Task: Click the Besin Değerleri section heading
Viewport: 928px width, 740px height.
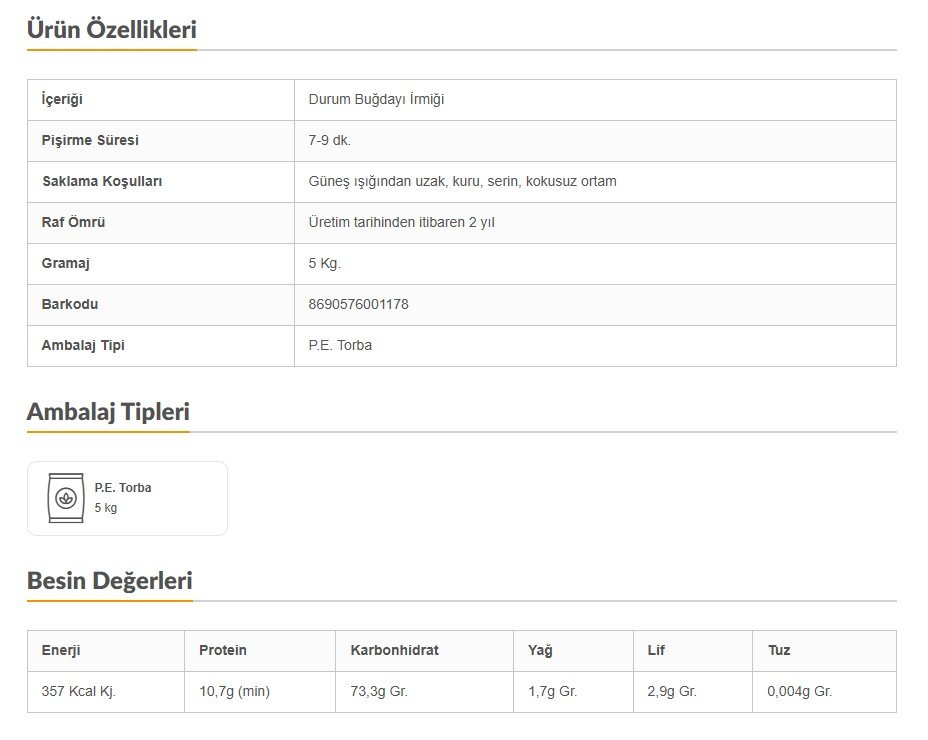Action: click(109, 581)
